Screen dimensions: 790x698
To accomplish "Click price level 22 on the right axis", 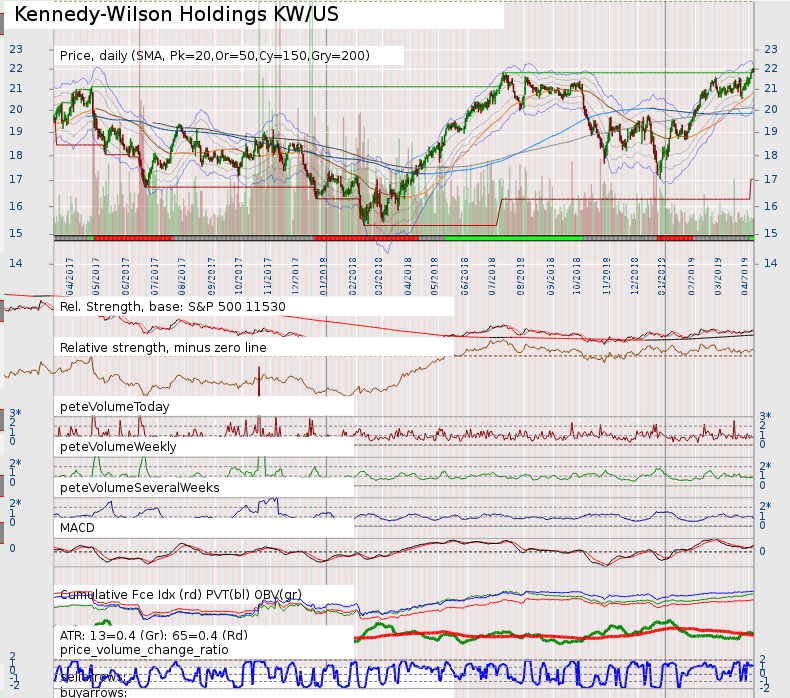I will click(x=771, y=69).
